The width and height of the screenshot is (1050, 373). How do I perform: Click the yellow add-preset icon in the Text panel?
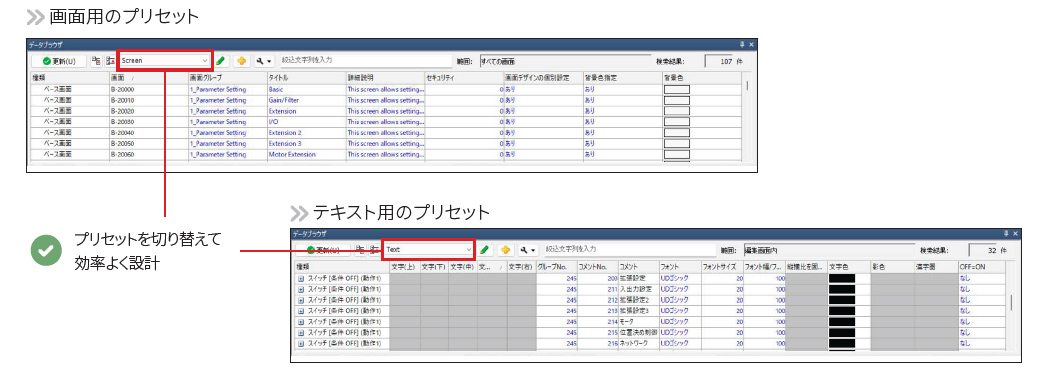506,250
